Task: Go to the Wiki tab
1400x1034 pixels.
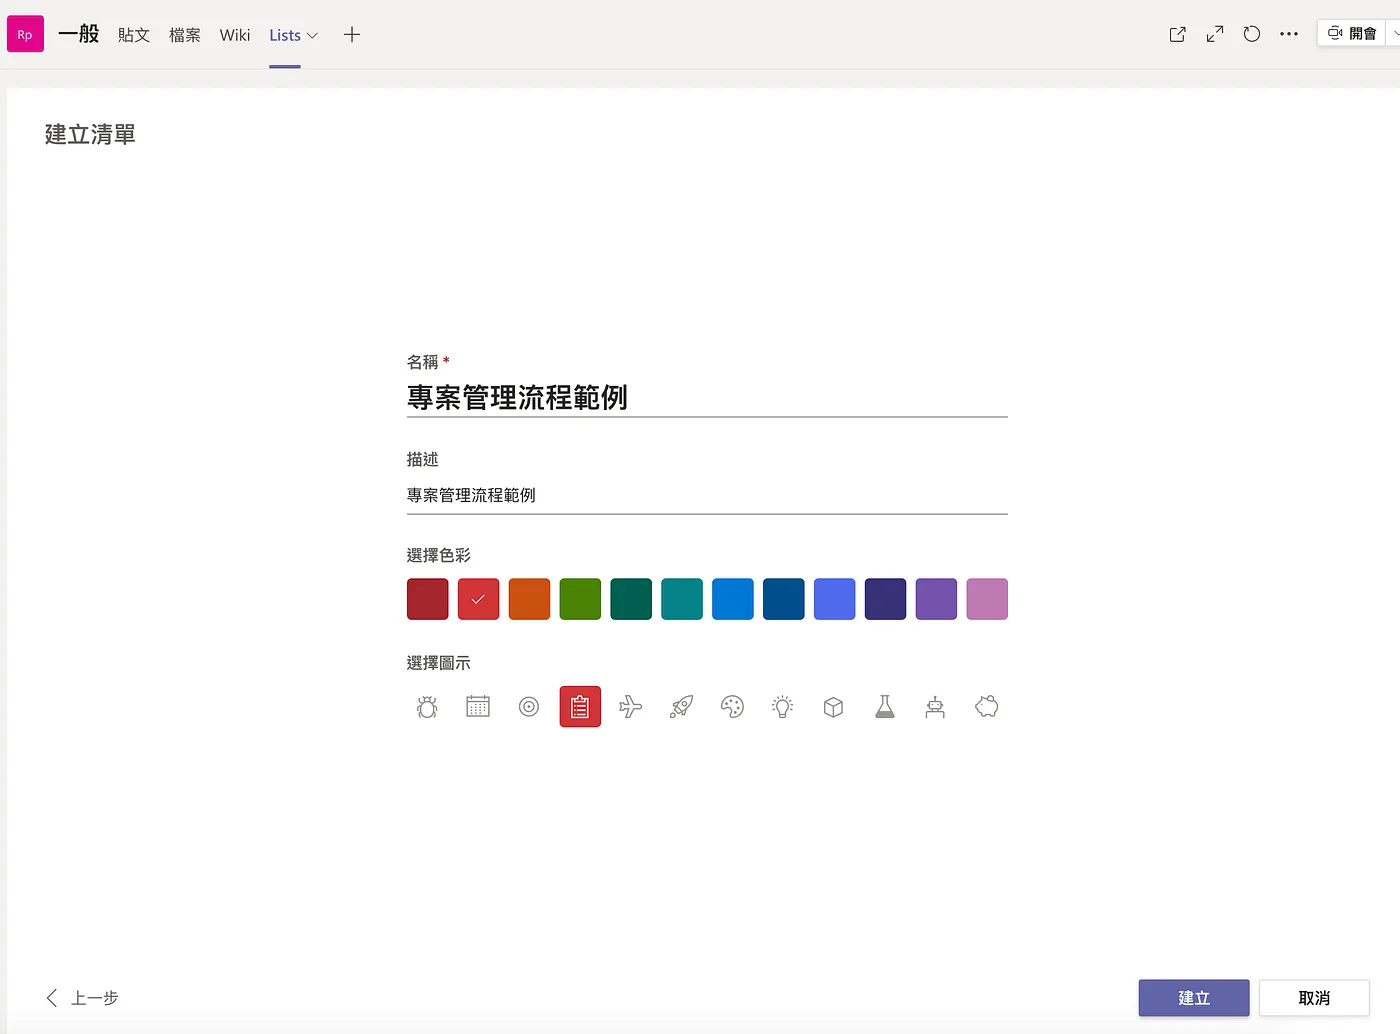Action: click(x=235, y=35)
